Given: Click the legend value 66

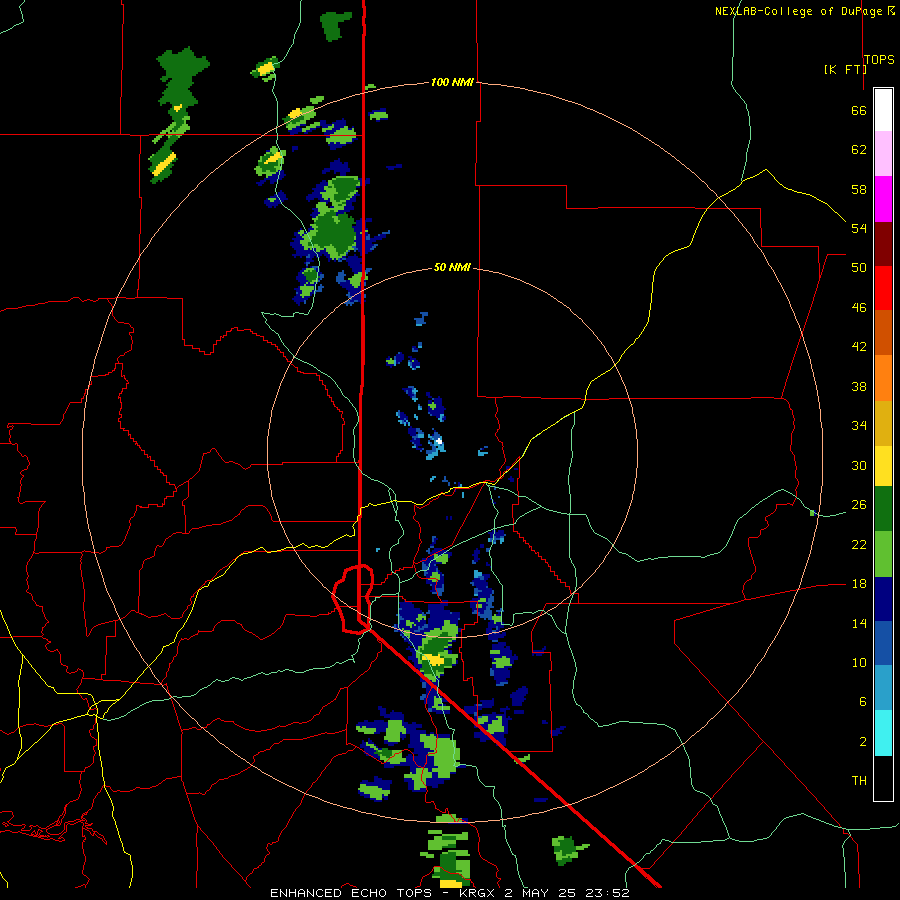Looking at the screenshot, I should (859, 110).
